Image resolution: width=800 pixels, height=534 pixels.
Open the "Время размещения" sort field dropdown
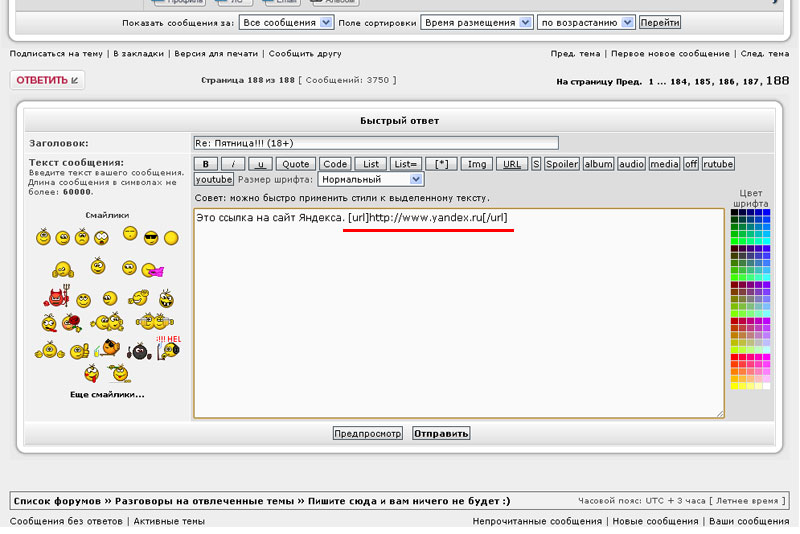click(476, 22)
